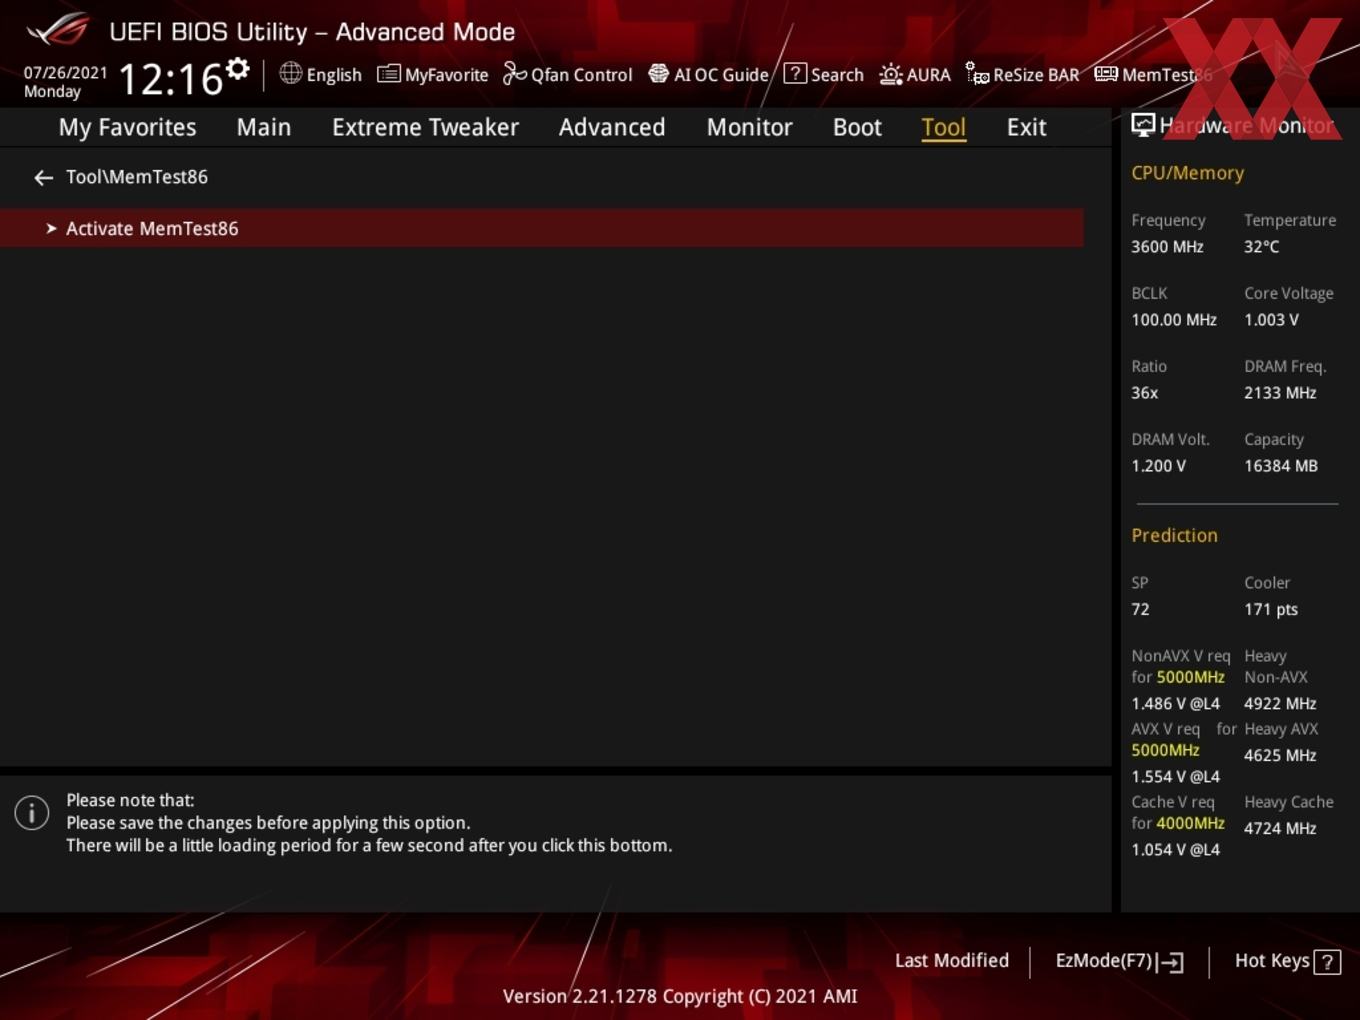Click the SP value 72
Viewport: 1360px width, 1020px height.
(x=1140, y=610)
